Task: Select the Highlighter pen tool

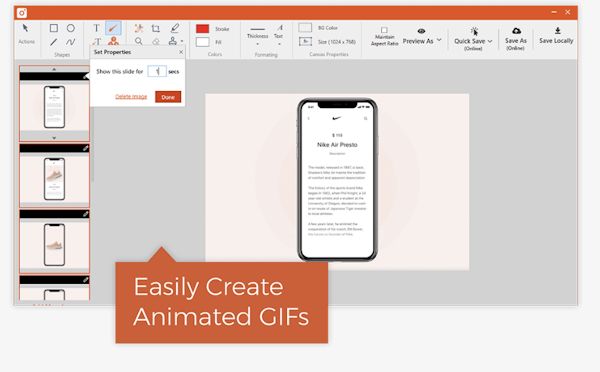Action: pos(175,28)
